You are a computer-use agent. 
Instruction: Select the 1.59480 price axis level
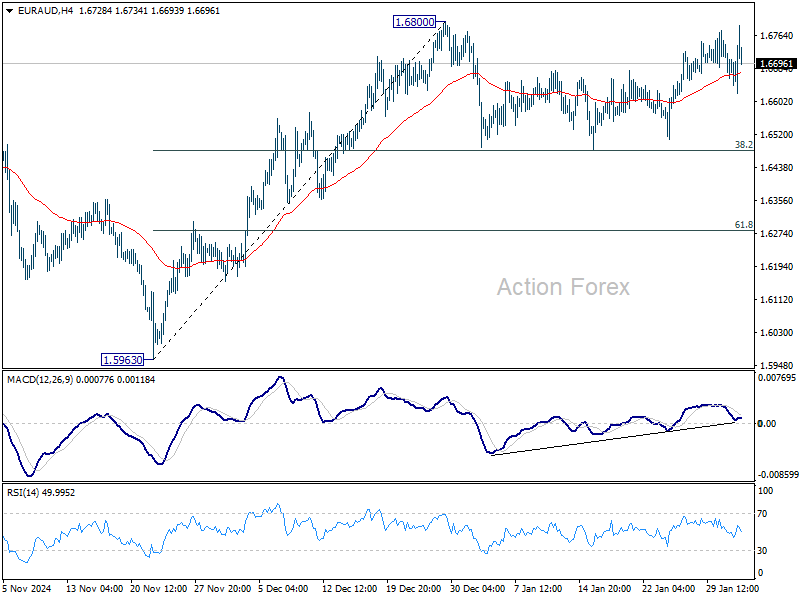777,365
